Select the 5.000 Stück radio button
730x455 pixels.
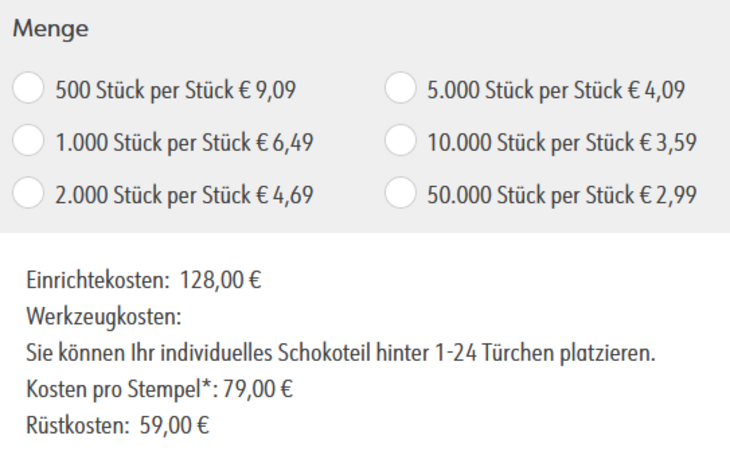click(x=400, y=89)
